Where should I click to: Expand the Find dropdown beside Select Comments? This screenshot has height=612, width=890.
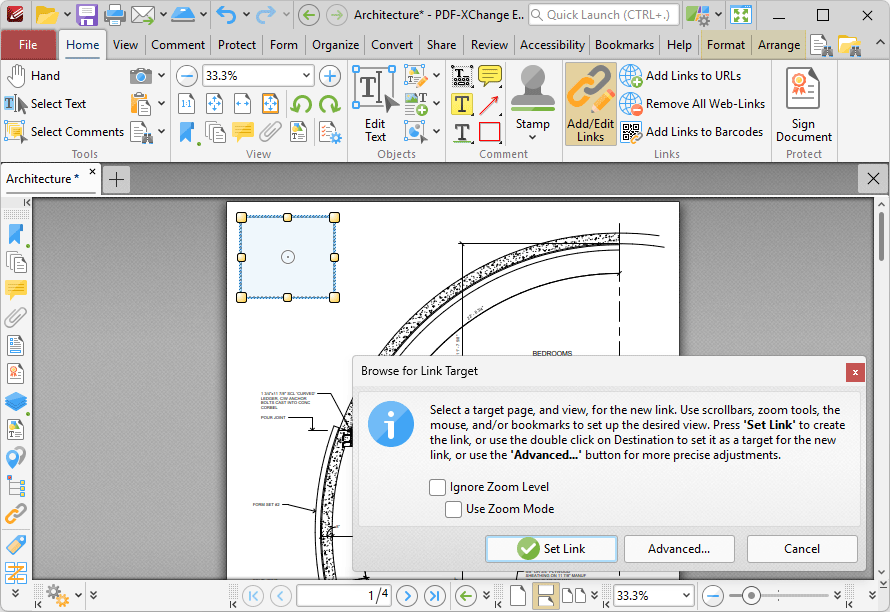click(x=162, y=132)
